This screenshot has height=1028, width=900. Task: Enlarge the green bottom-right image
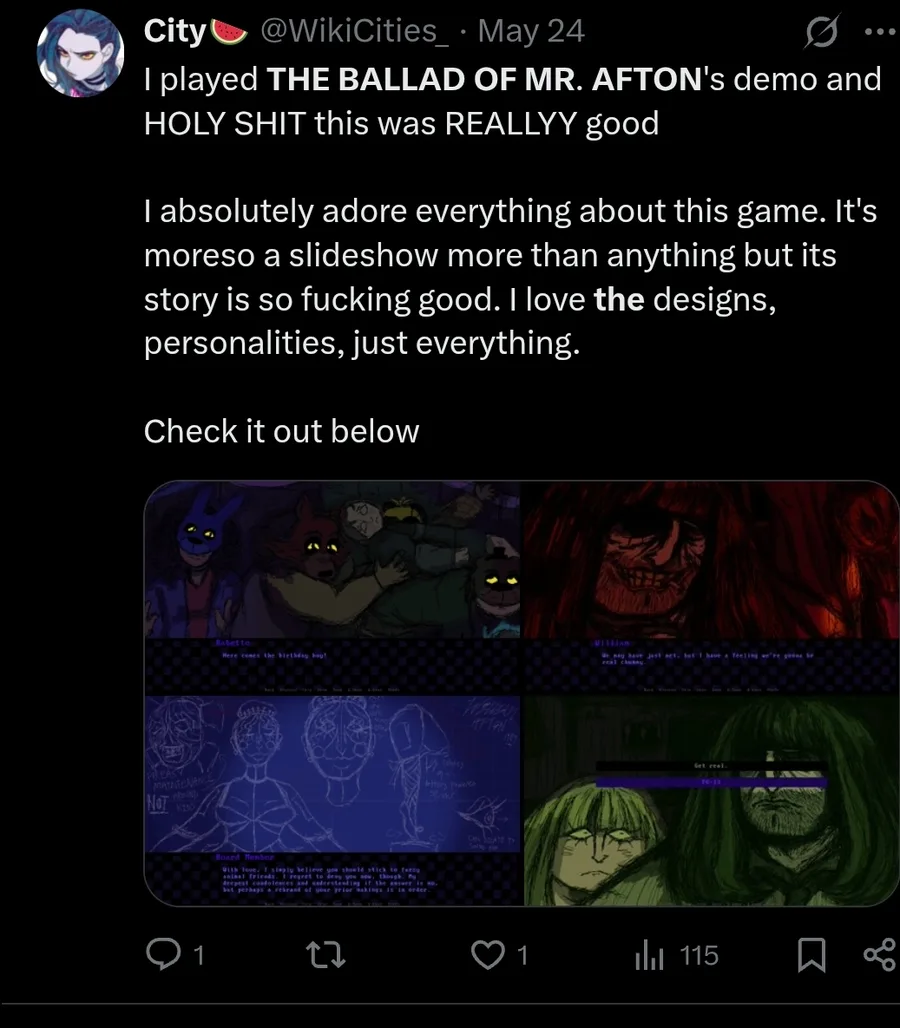pyautogui.click(x=710, y=801)
